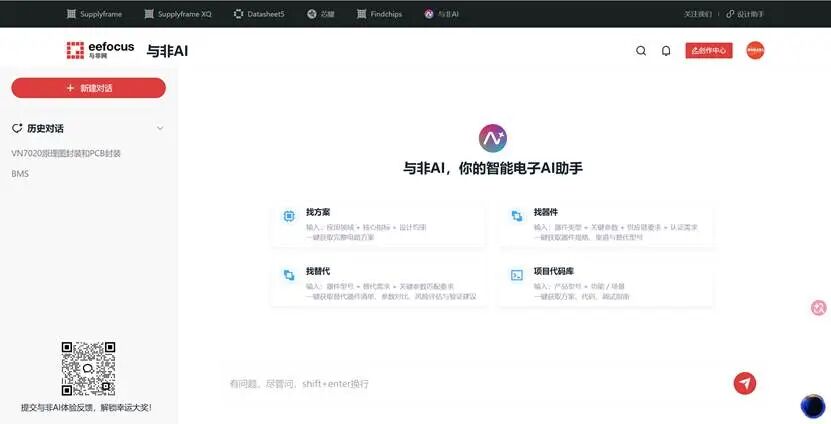This screenshot has width=831, height=424.
Task: Click the eefocus logo
Action: (x=100, y=50)
